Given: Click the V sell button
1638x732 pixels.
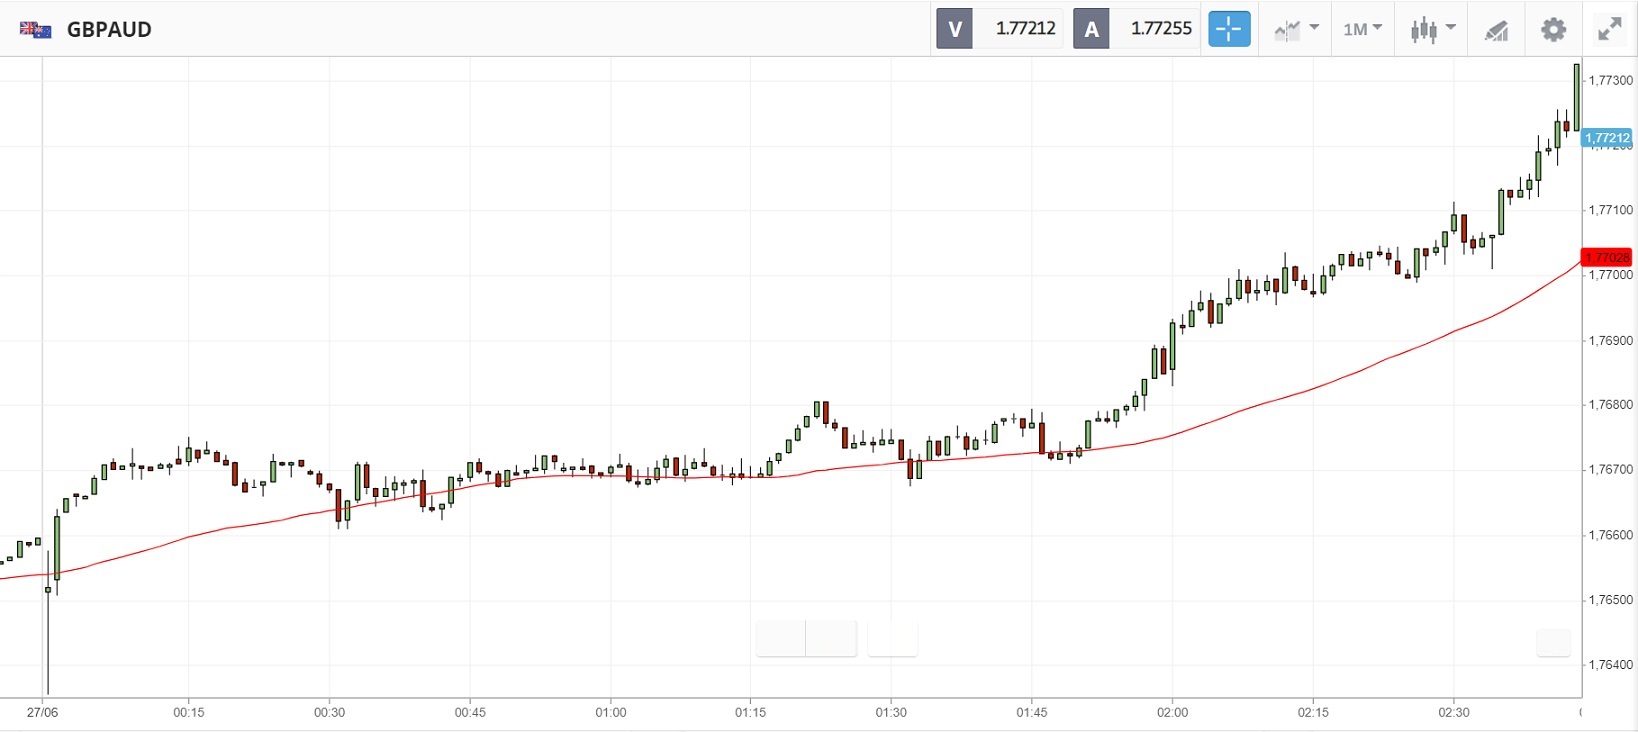Looking at the screenshot, I should pos(954,29).
